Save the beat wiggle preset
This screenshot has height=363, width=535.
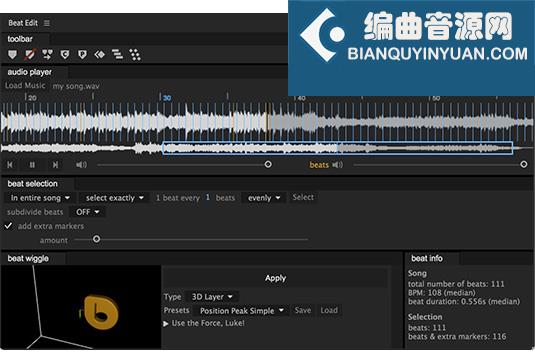tap(303, 310)
